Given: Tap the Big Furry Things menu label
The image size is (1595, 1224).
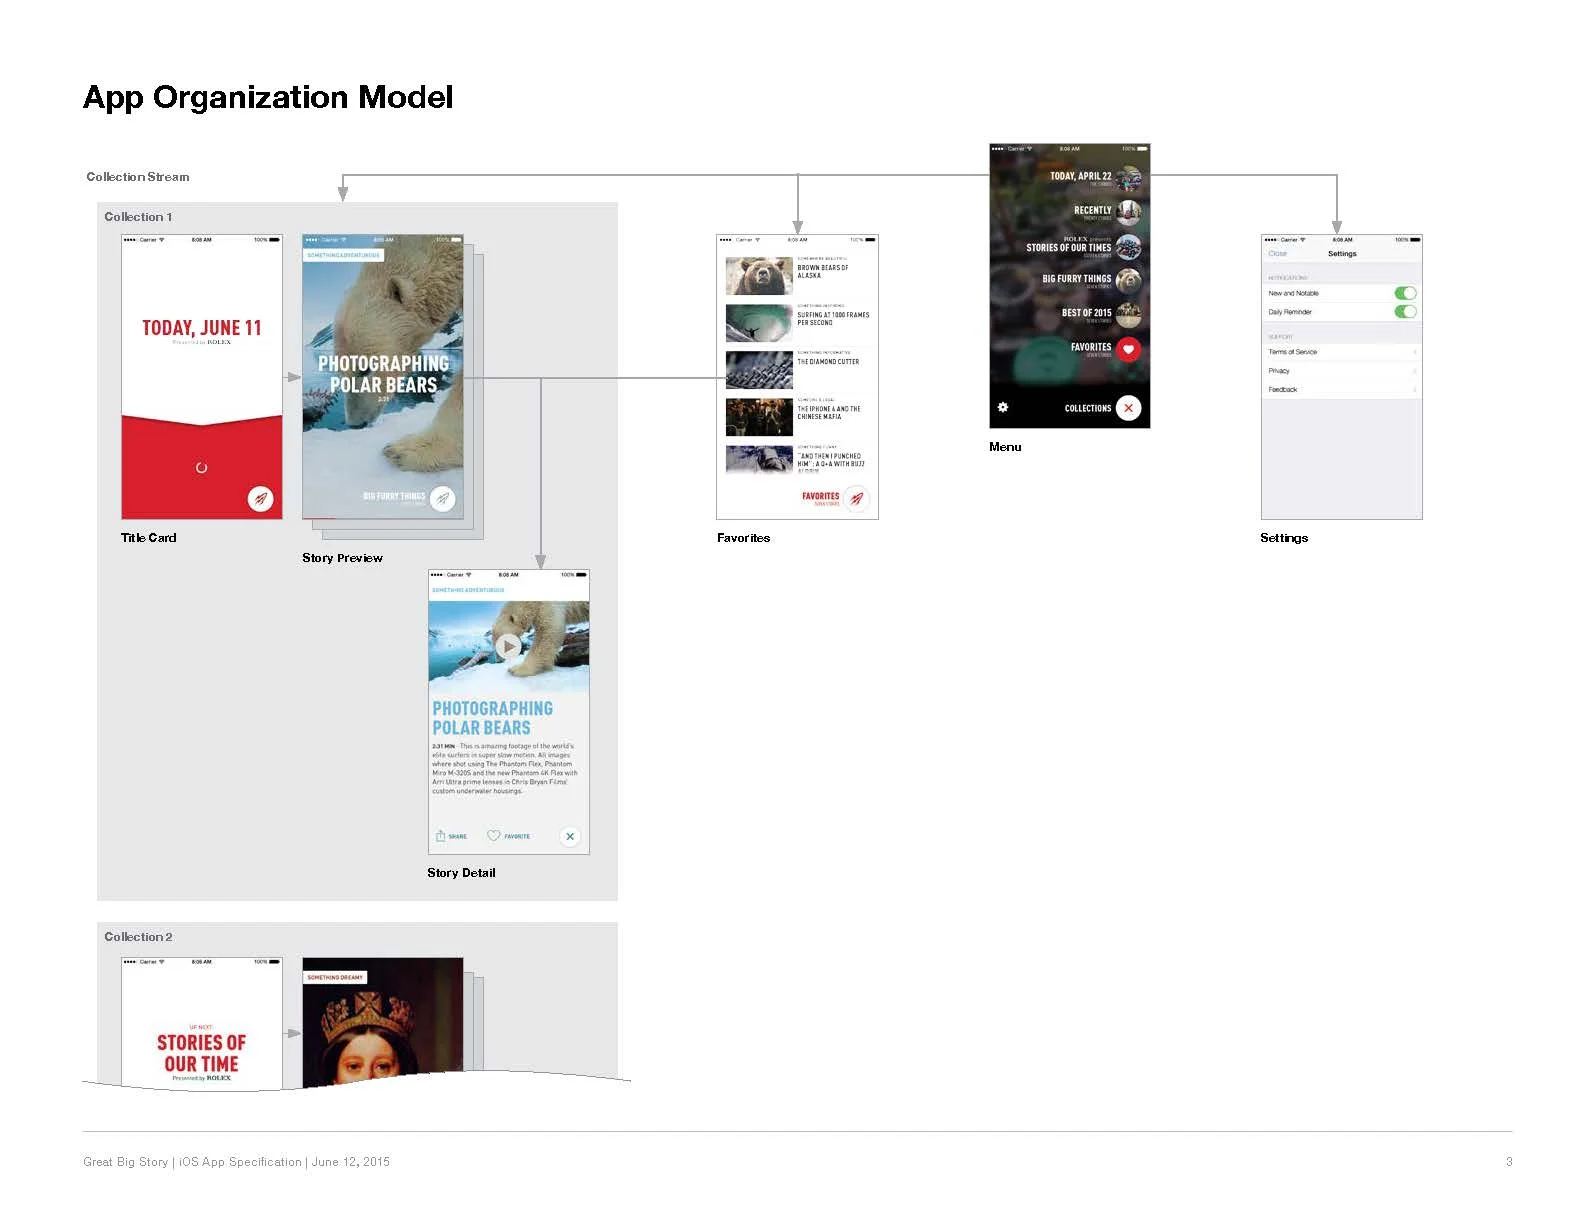Looking at the screenshot, I should [x=1076, y=279].
